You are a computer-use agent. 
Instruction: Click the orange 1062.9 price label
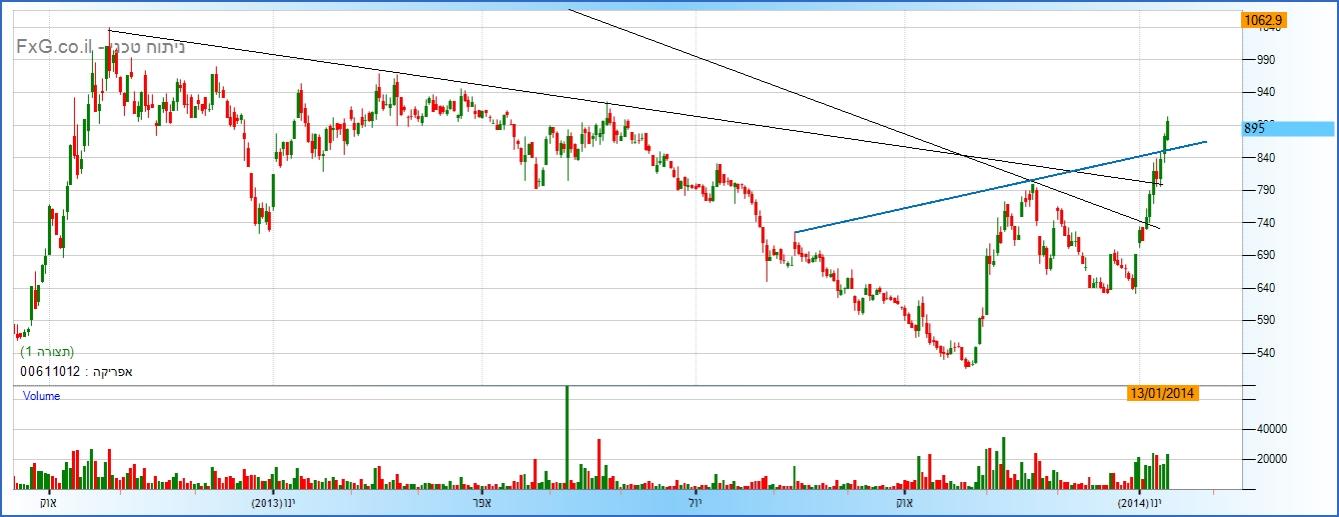pyautogui.click(x=1263, y=19)
